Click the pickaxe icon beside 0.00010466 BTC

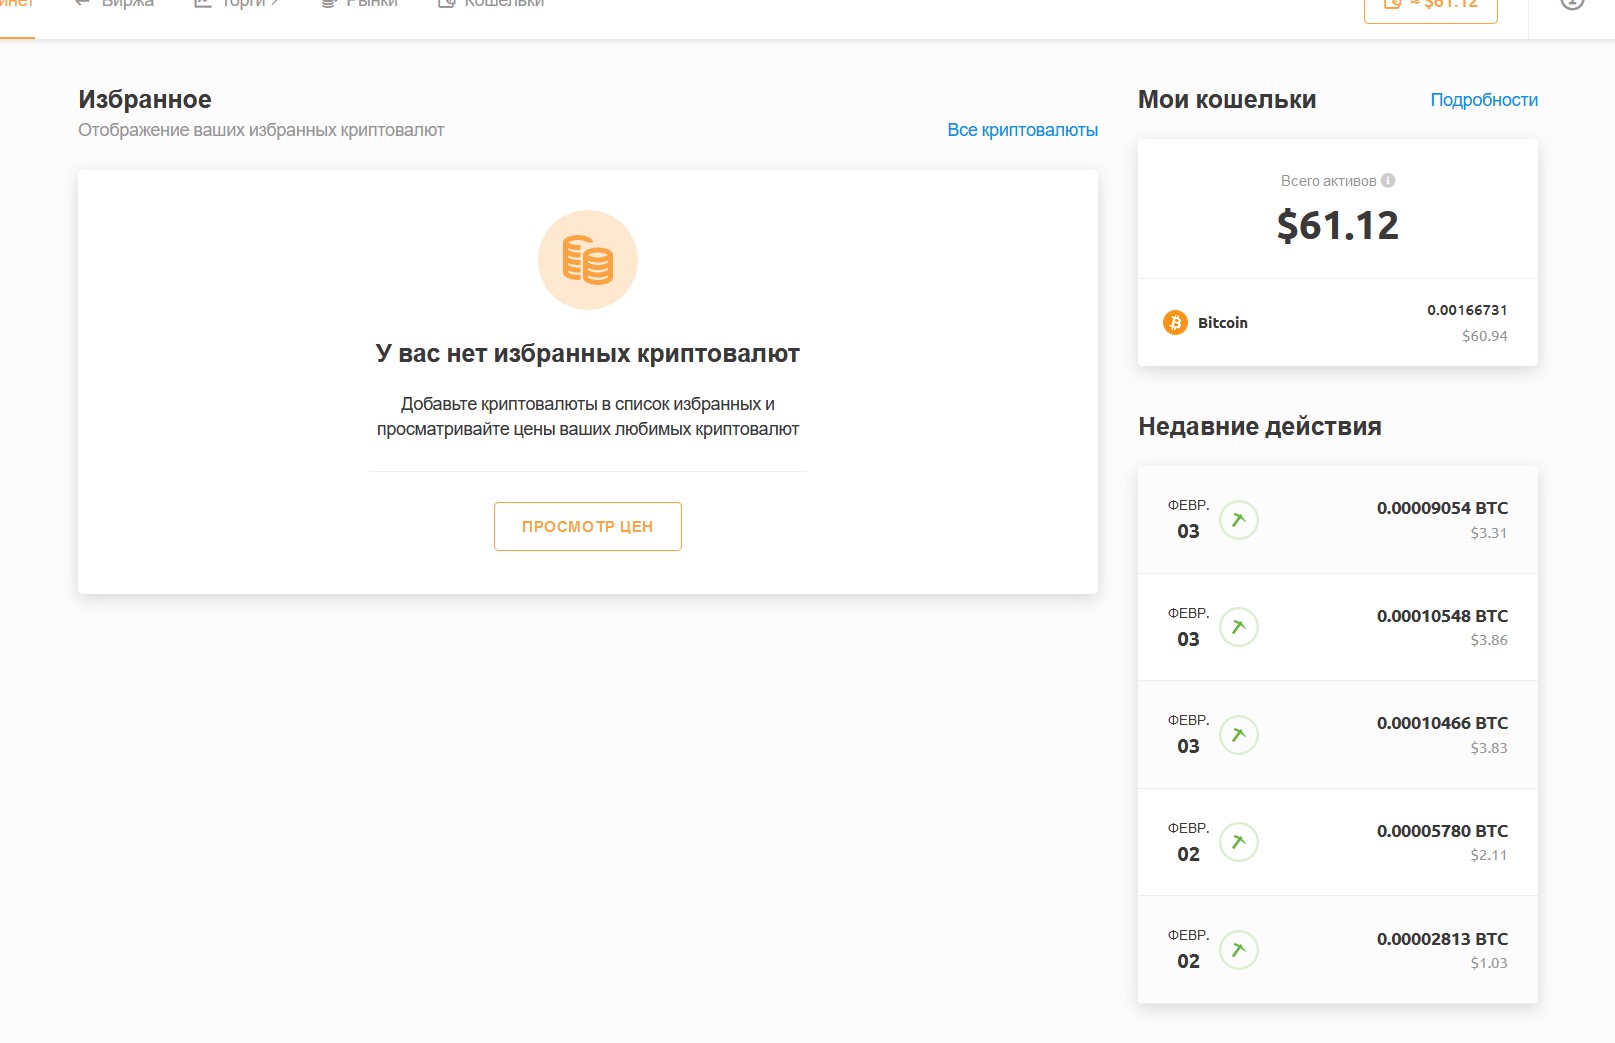point(1238,735)
